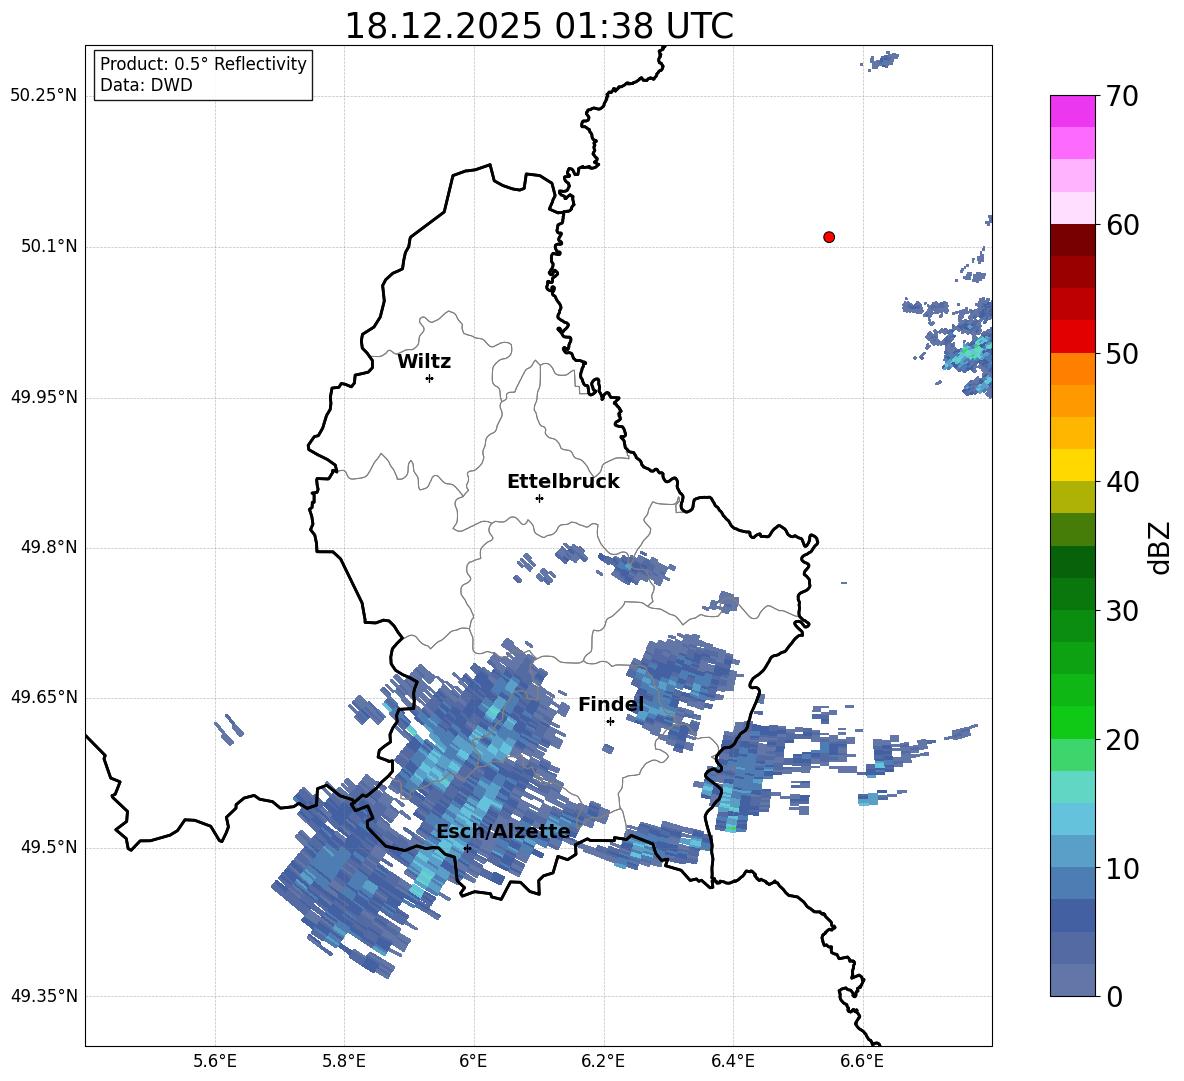The image size is (1184, 1081).
Task: Pick the turquoise swatch between 10 and 20
Action: click(x=1073, y=787)
